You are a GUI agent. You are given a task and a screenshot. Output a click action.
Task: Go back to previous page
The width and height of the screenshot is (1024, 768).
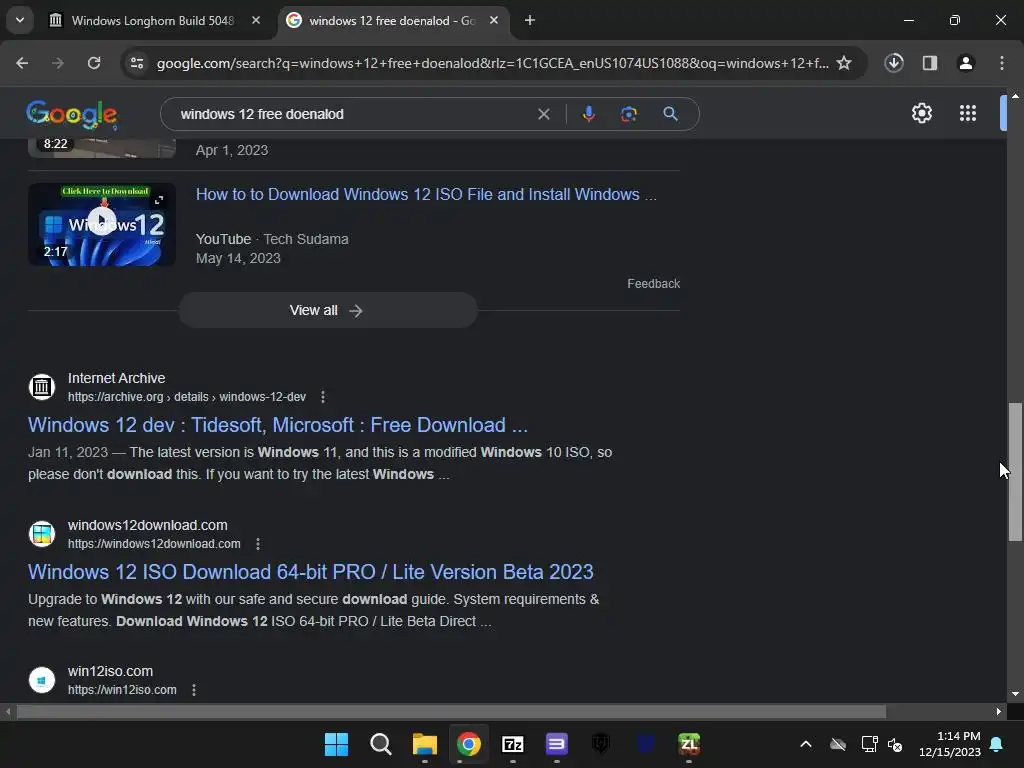[22, 63]
